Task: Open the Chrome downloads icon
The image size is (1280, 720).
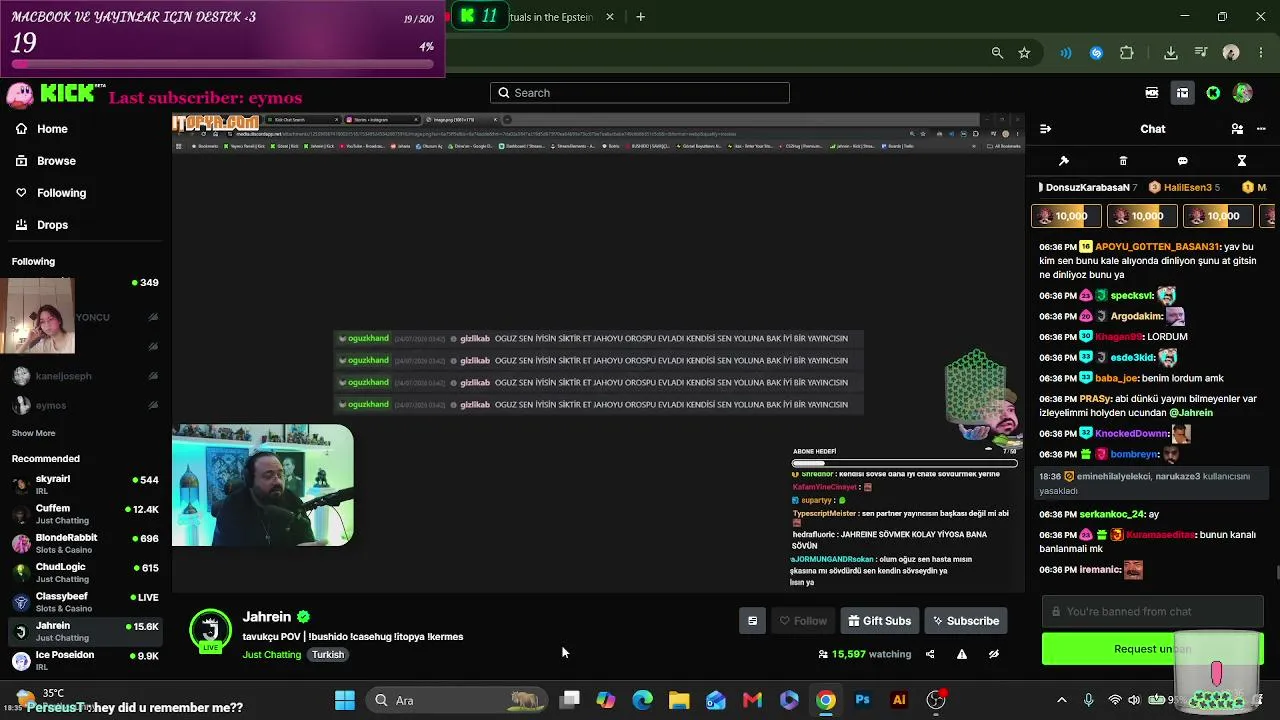Action: tap(1171, 53)
